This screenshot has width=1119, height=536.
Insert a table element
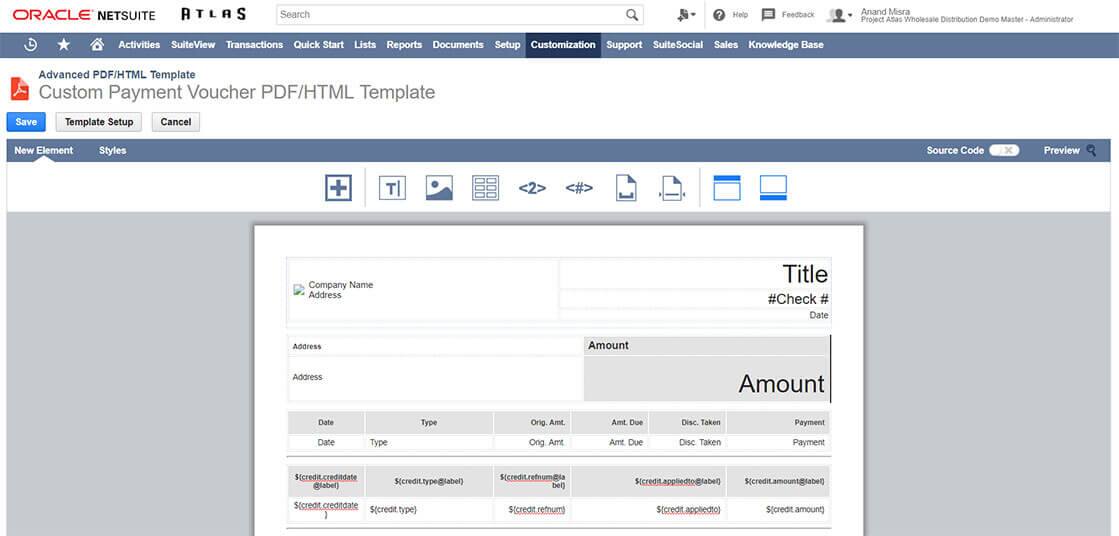tap(485, 187)
